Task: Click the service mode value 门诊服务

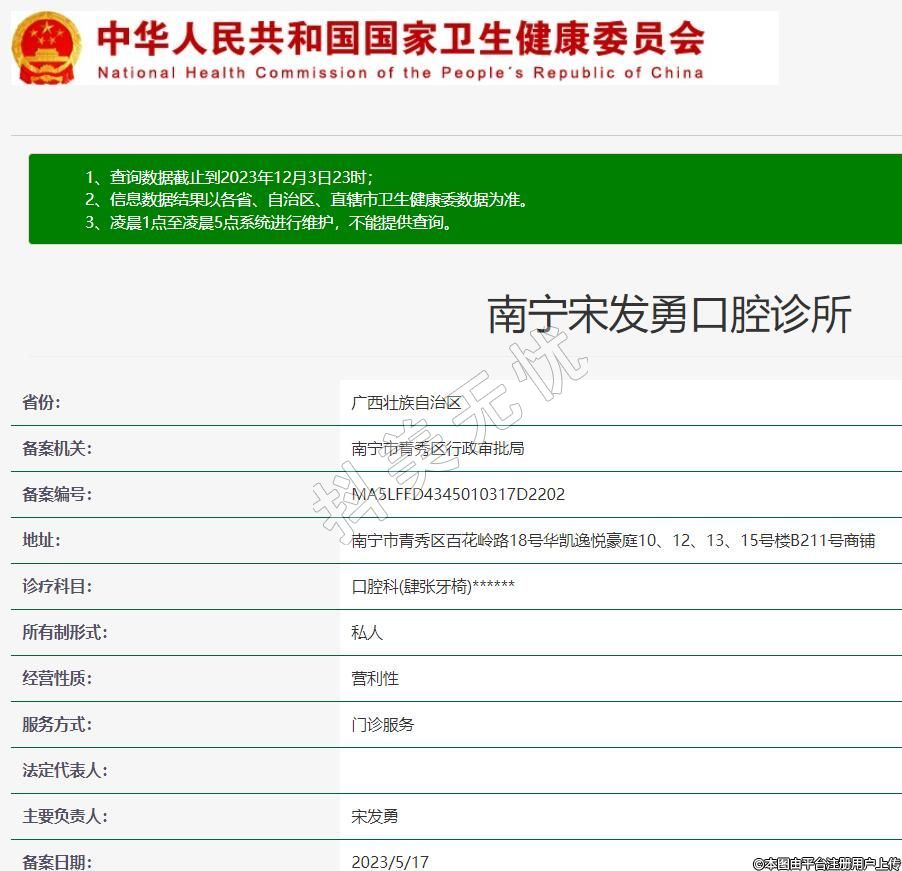Action: (382, 725)
